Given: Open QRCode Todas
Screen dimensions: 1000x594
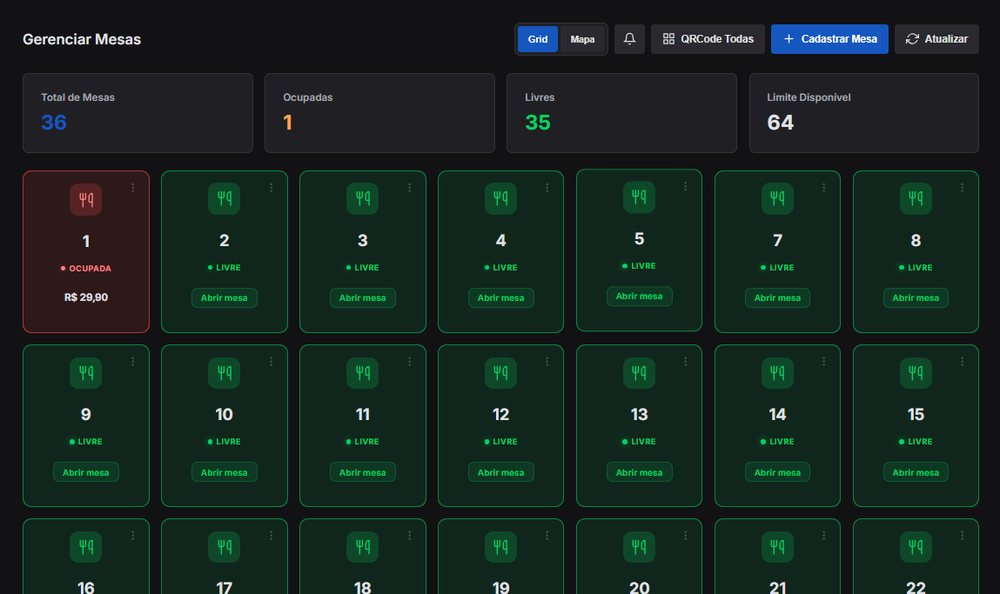Looking at the screenshot, I should click(x=708, y=39).
